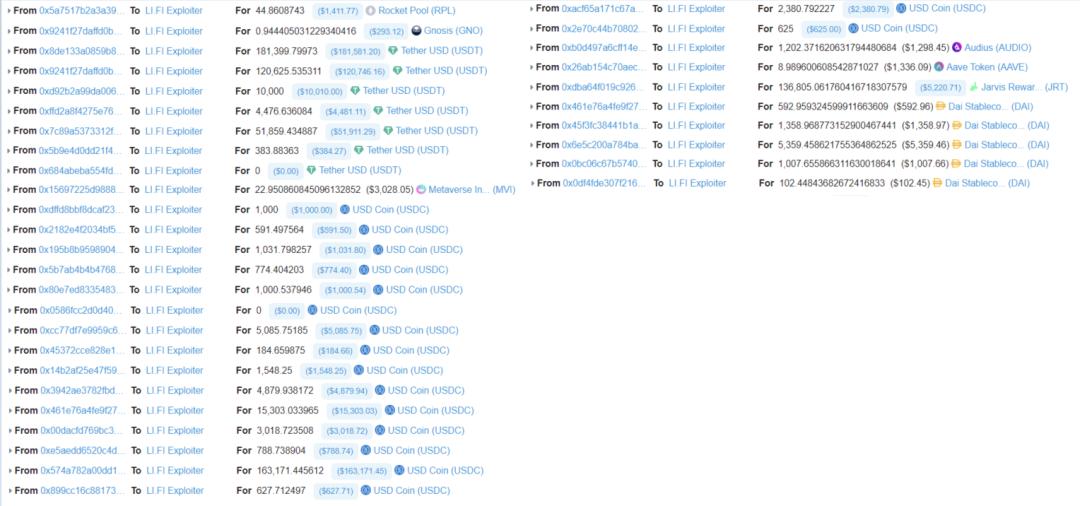Click the USDC icon in the $1,000.00 row
Viewport: 1080px width, 506px height.
(345, 209)
